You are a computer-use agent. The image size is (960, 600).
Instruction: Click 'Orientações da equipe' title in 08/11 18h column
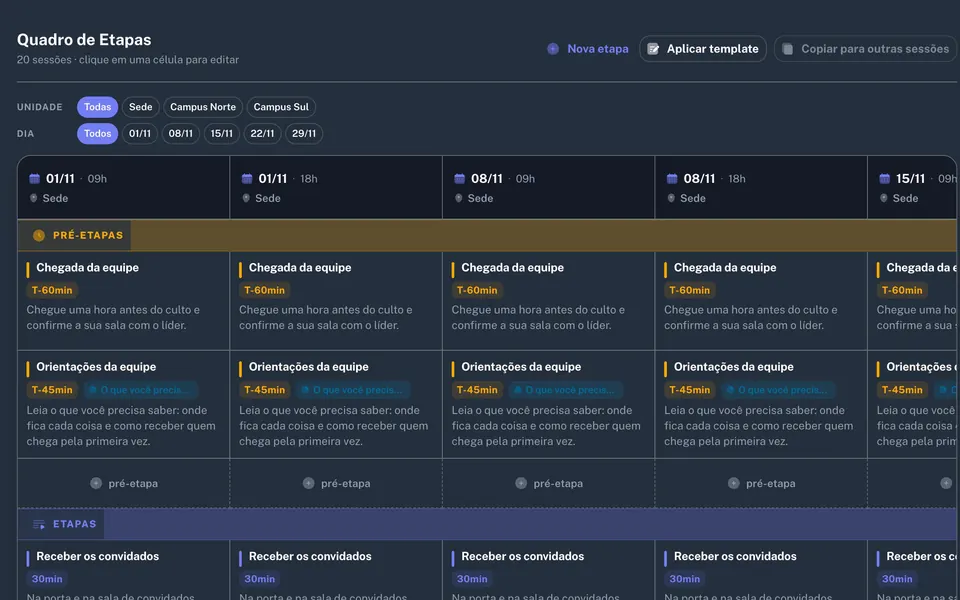733,367
